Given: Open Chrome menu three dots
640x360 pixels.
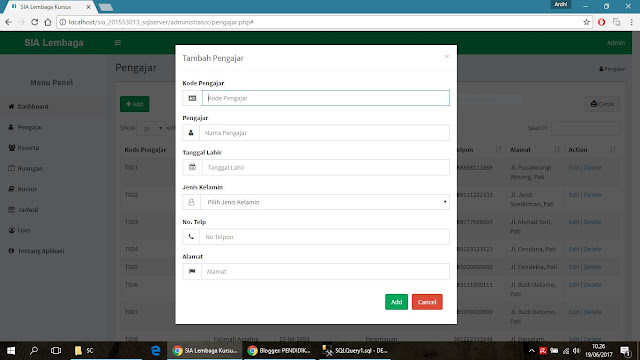Looking at the screenshot, I should pyautogui.click(x=632, y=22).
